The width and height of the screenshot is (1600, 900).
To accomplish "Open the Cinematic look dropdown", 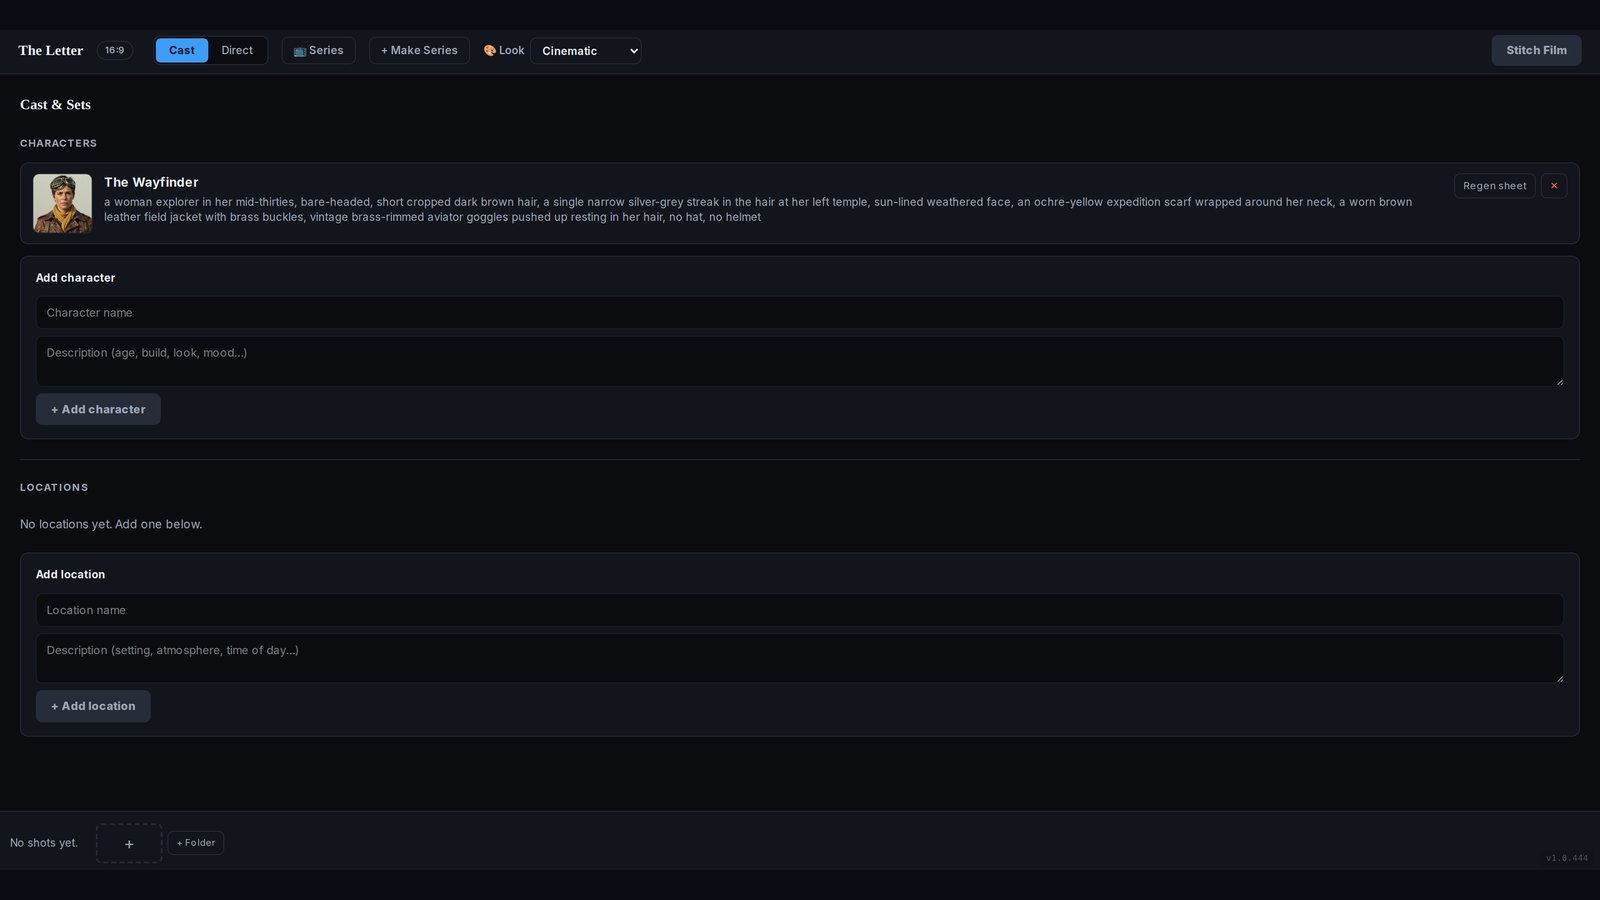I will (x=585, y=51).
